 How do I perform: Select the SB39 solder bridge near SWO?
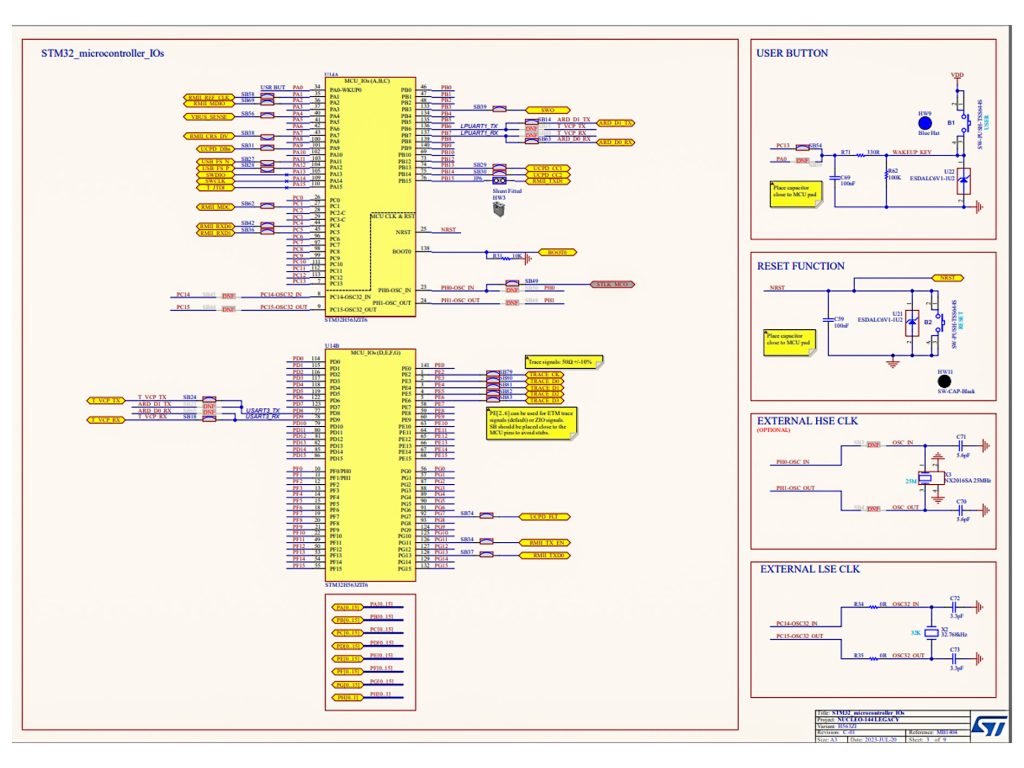[x=500, y=110]
